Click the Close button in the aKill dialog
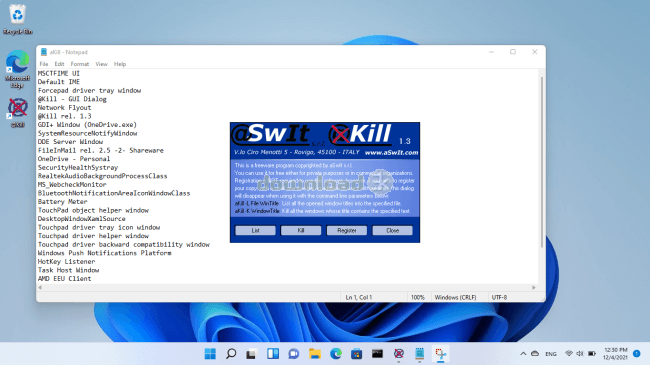The width and height of the screenshot is (650, 365). [393, 230]
